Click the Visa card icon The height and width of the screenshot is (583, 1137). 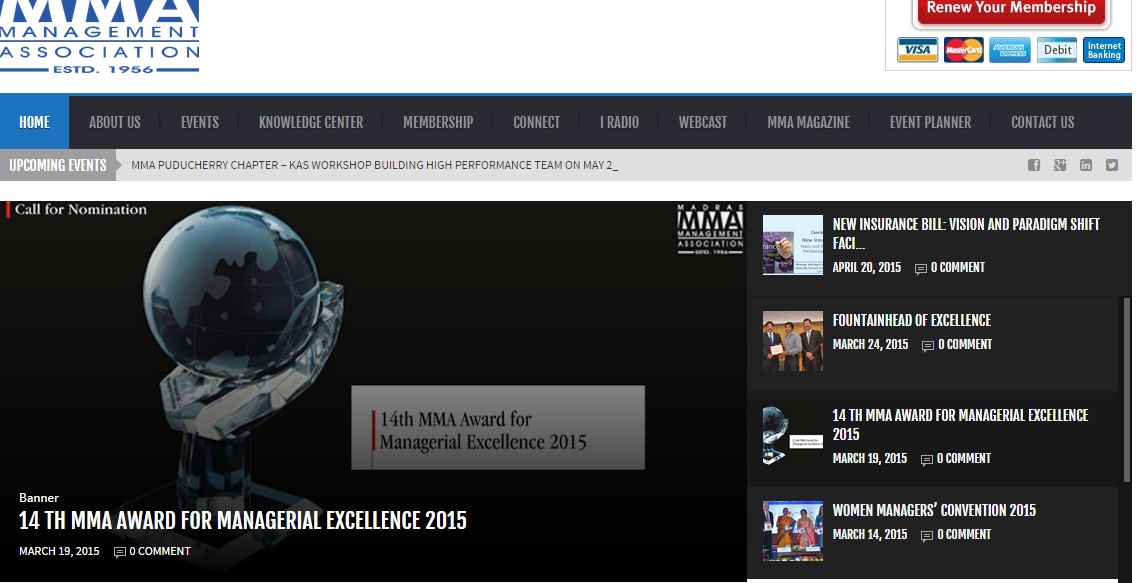917,50
